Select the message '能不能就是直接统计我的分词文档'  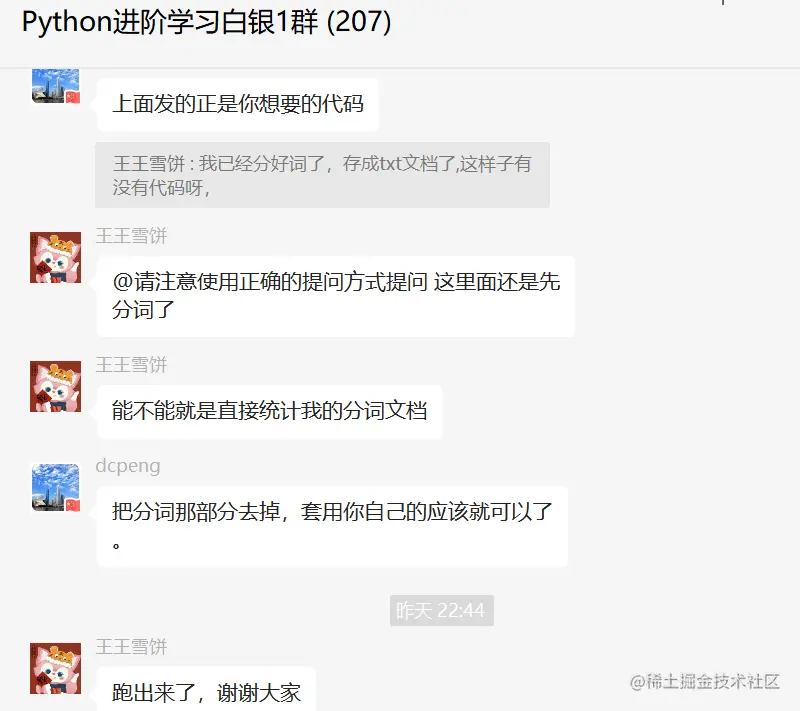pyautogui.click(x=269, y=411)
